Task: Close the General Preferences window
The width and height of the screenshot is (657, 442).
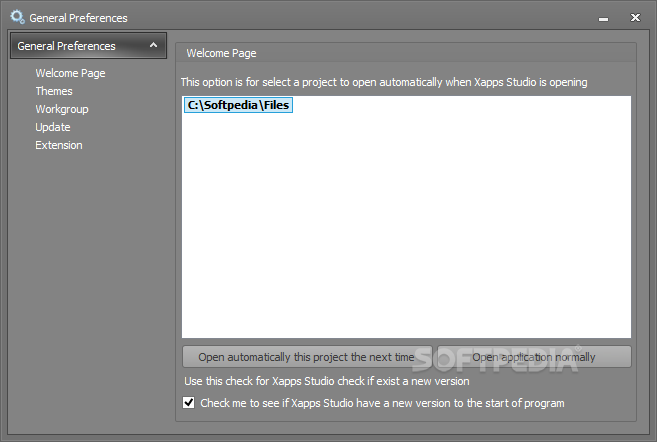Action: point(635,18)
